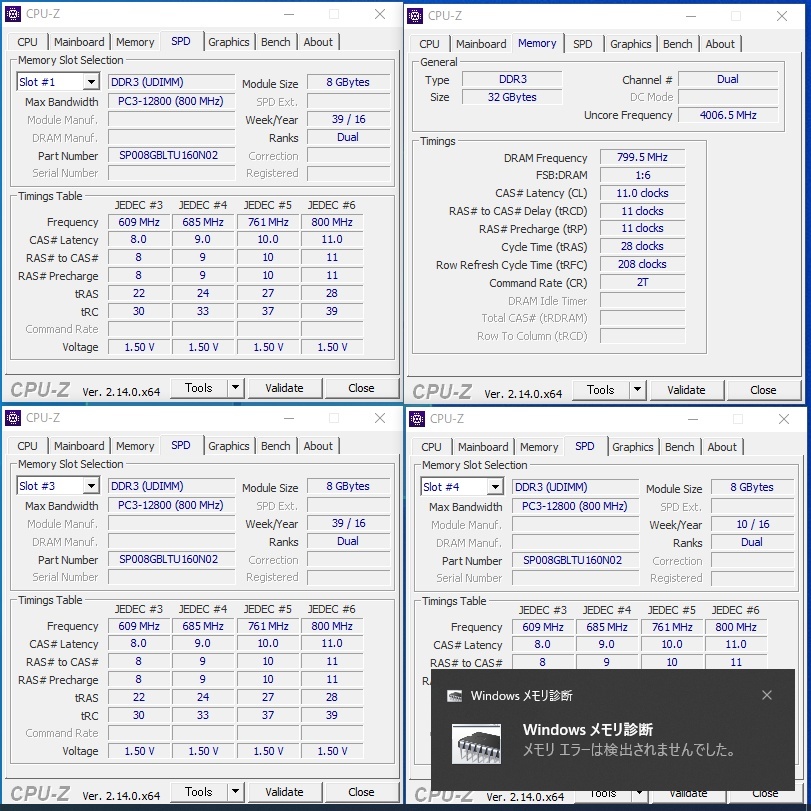This screenshot has height=811, width=811.
Task: Click memory Size value 32 GBytes
Action: 512,97
